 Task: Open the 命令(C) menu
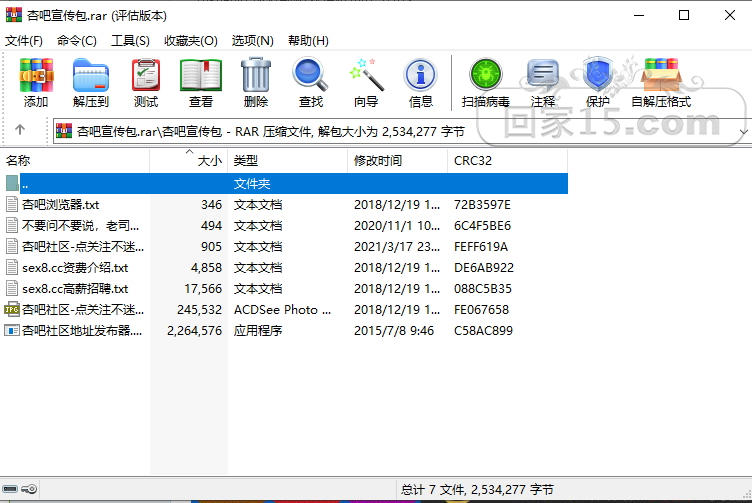coord(76,41)
